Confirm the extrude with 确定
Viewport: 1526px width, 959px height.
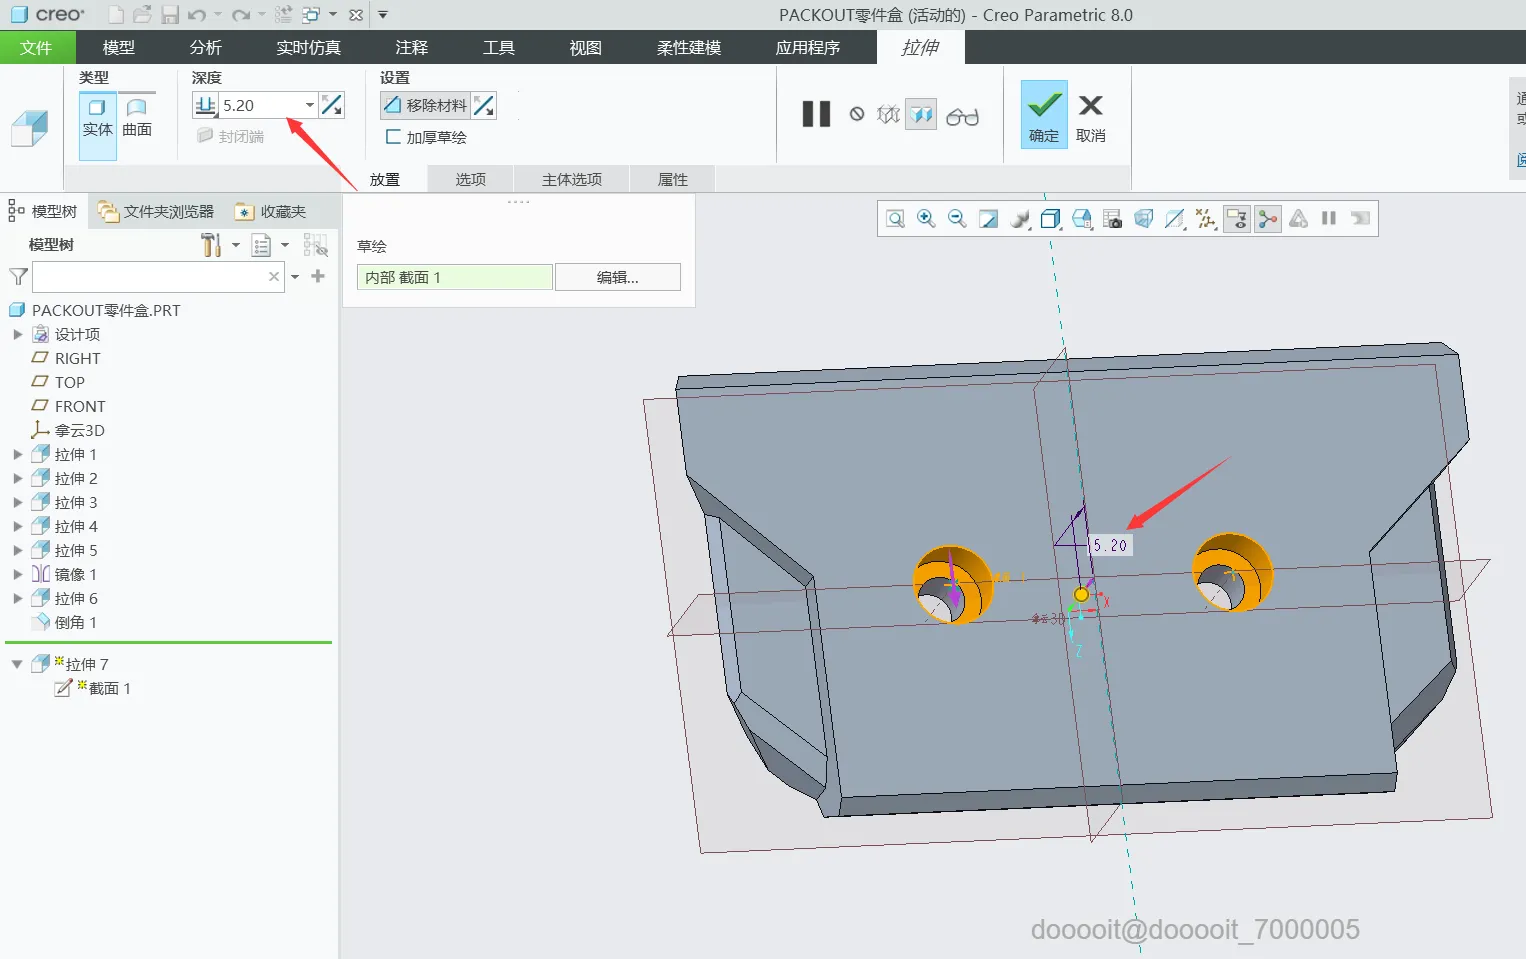pyautogui.click(x=1043, y=115)
